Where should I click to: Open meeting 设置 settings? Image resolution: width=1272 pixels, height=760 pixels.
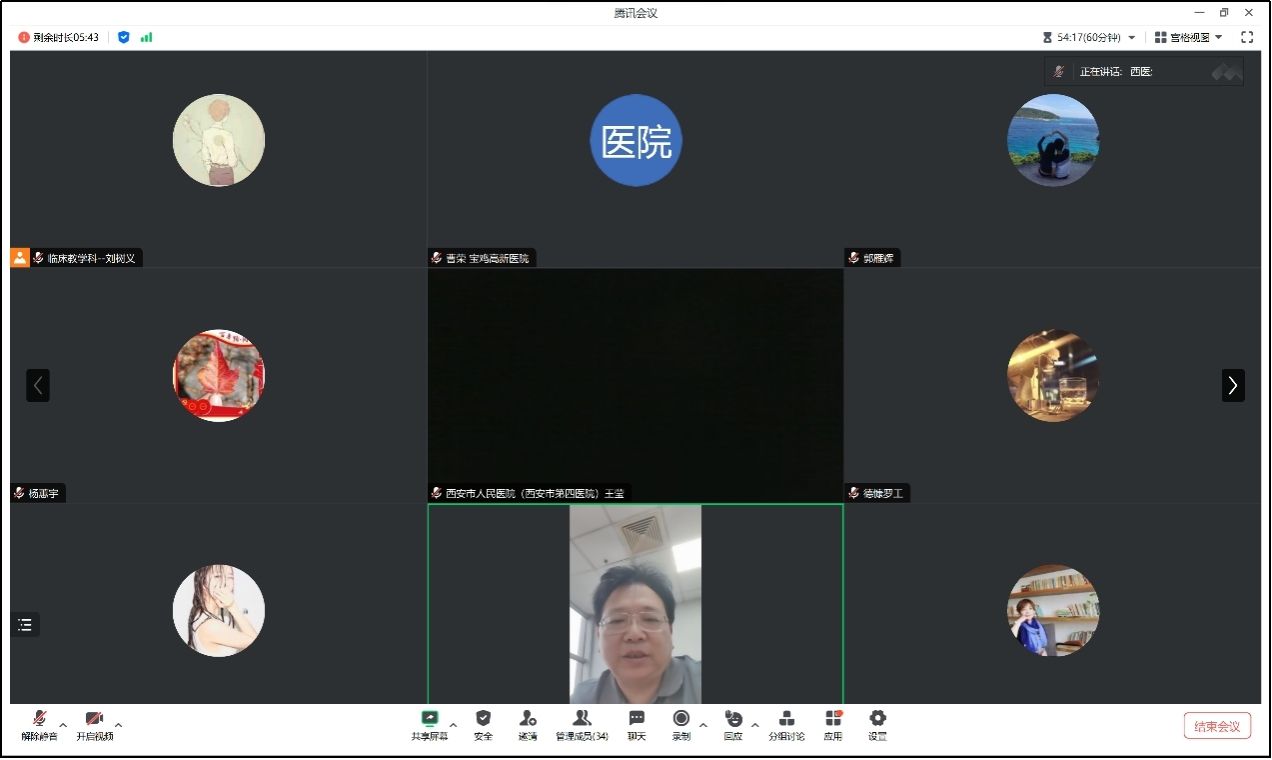pyautogui.click(x=877, y=725)
